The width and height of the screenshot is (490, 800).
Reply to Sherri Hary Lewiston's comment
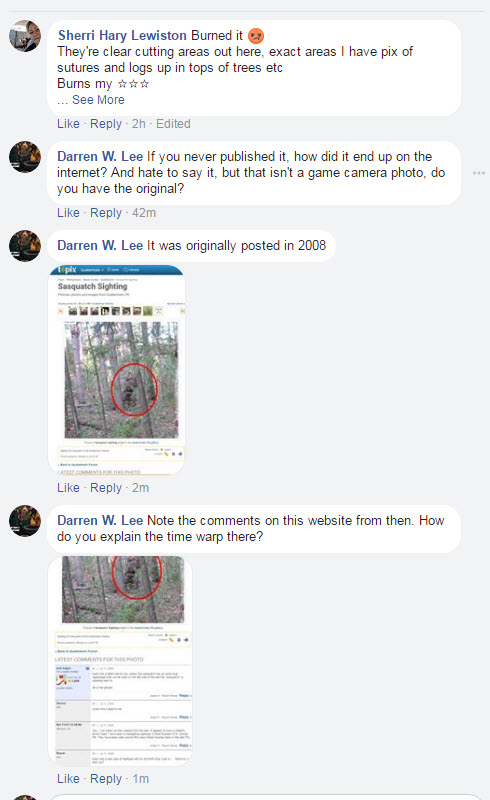tap(106, 124)
